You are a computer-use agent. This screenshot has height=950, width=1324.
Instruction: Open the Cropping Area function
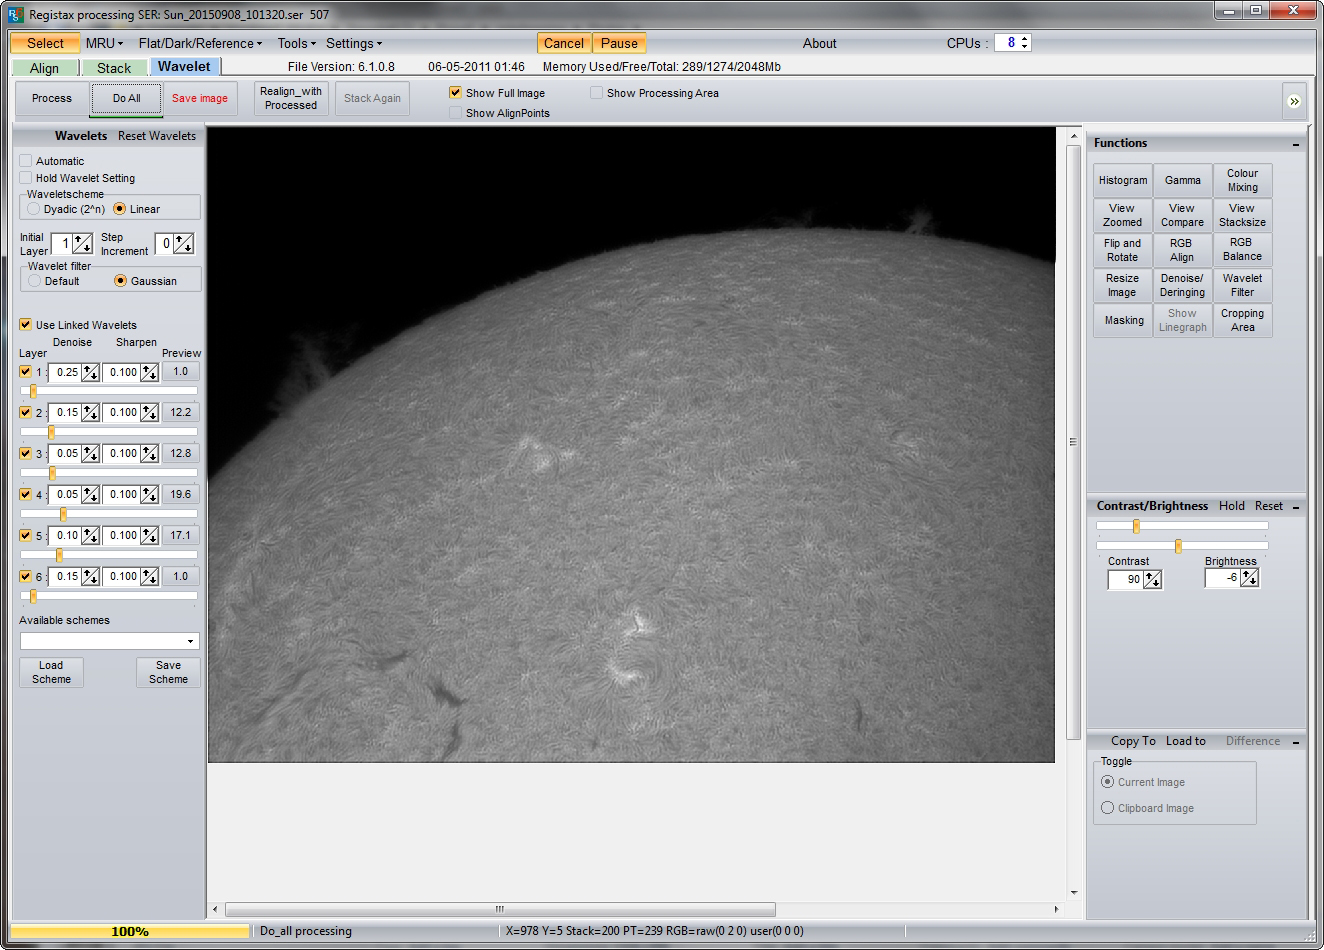(1243, 320)
